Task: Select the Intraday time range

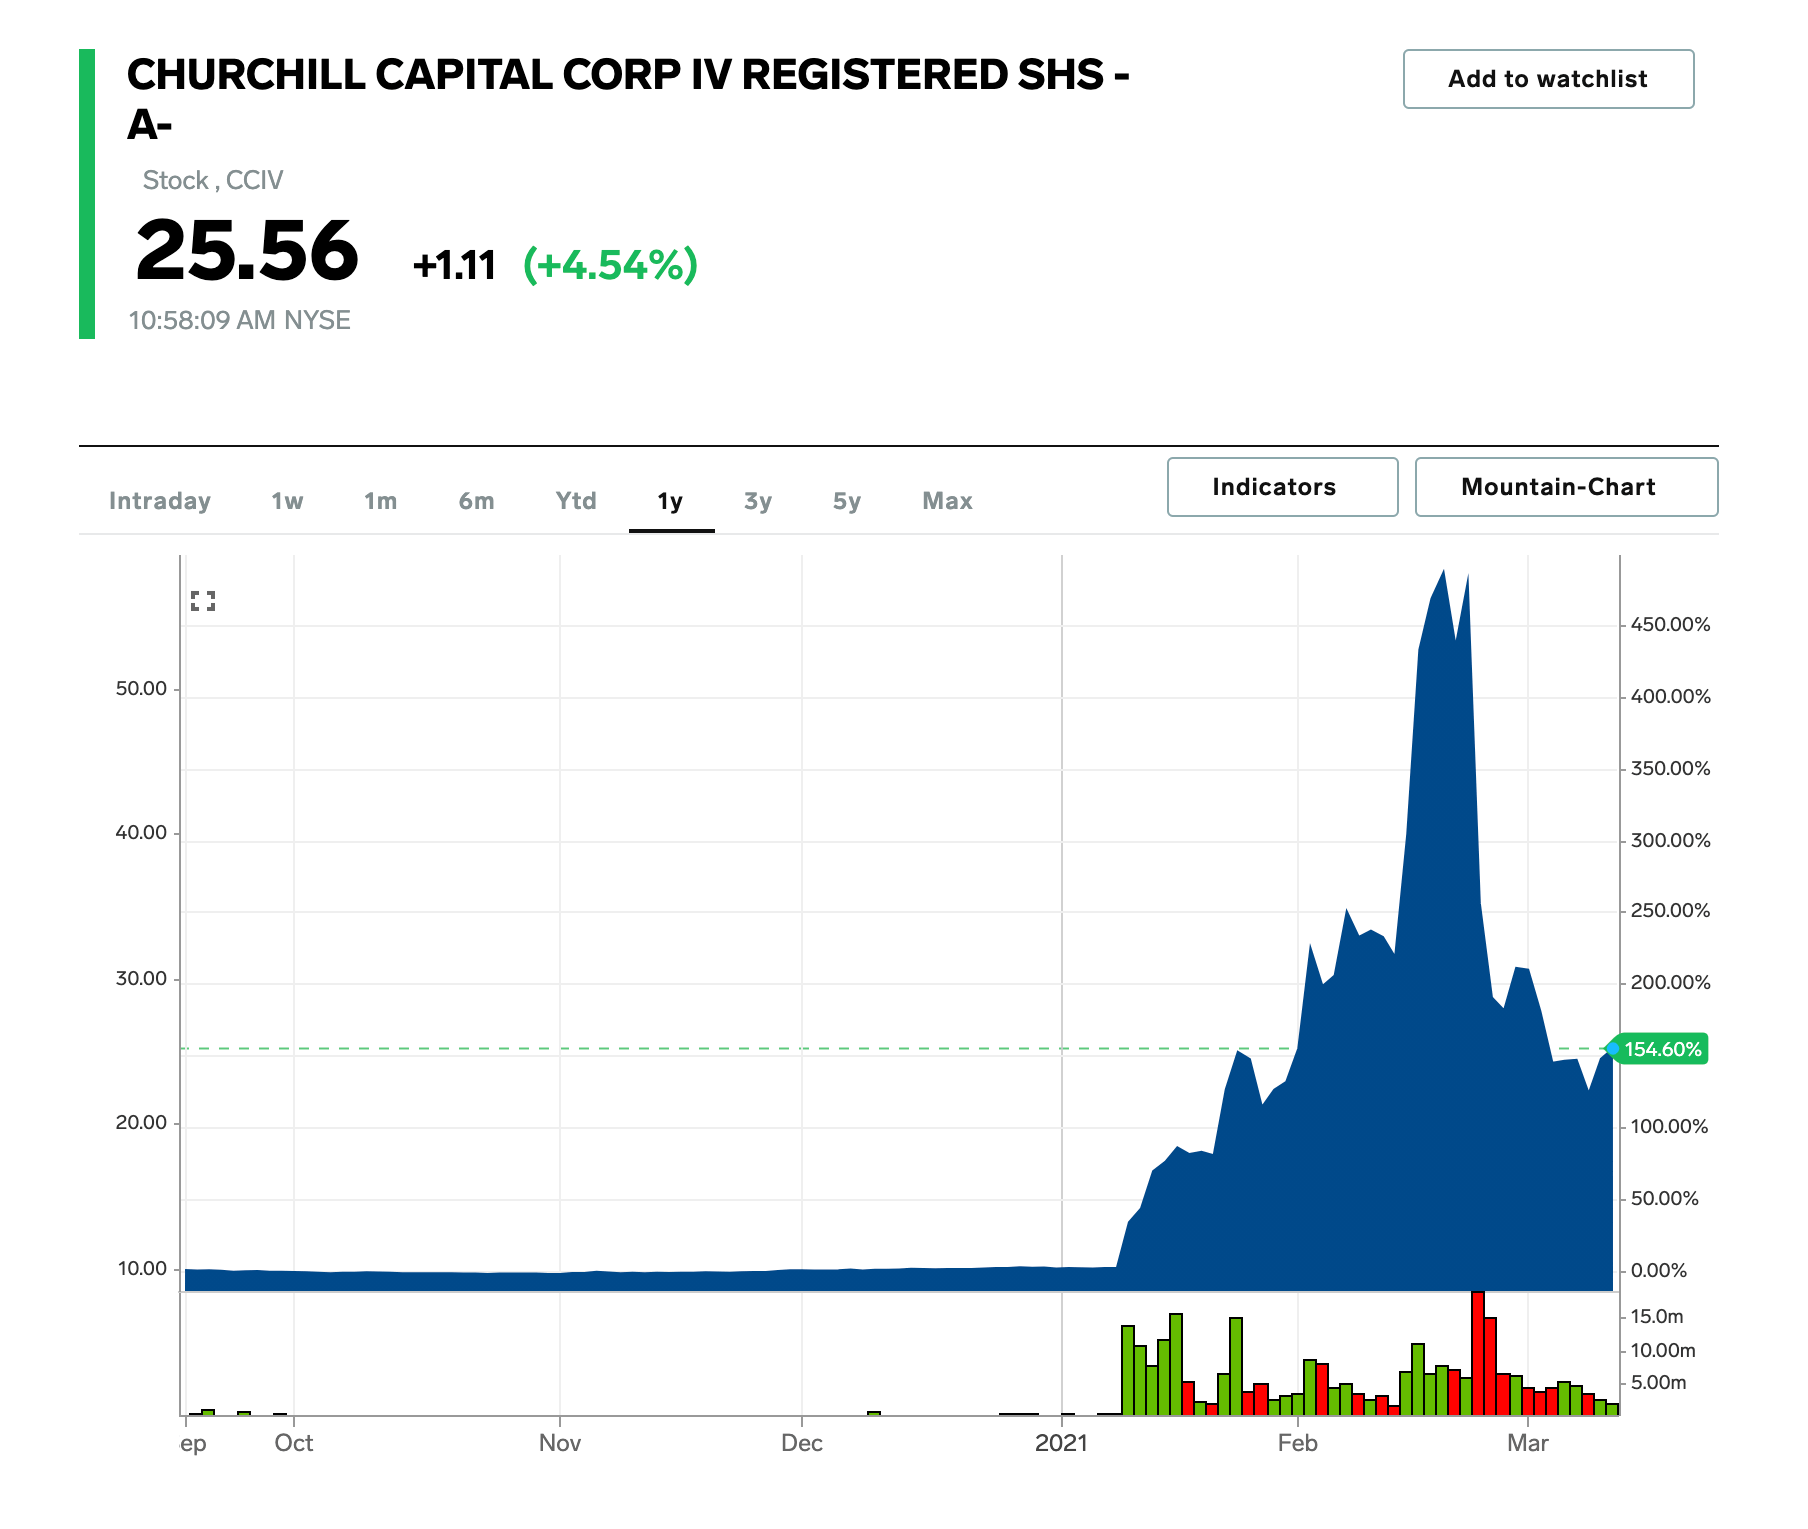Action: 160,501
